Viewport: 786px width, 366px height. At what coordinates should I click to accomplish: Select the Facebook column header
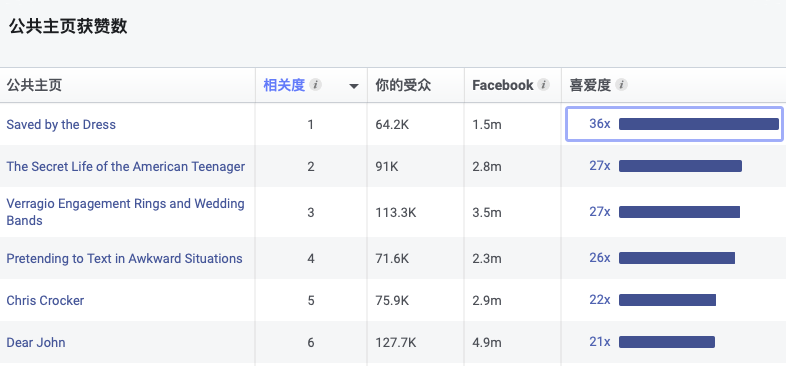(x=502, y=85)
